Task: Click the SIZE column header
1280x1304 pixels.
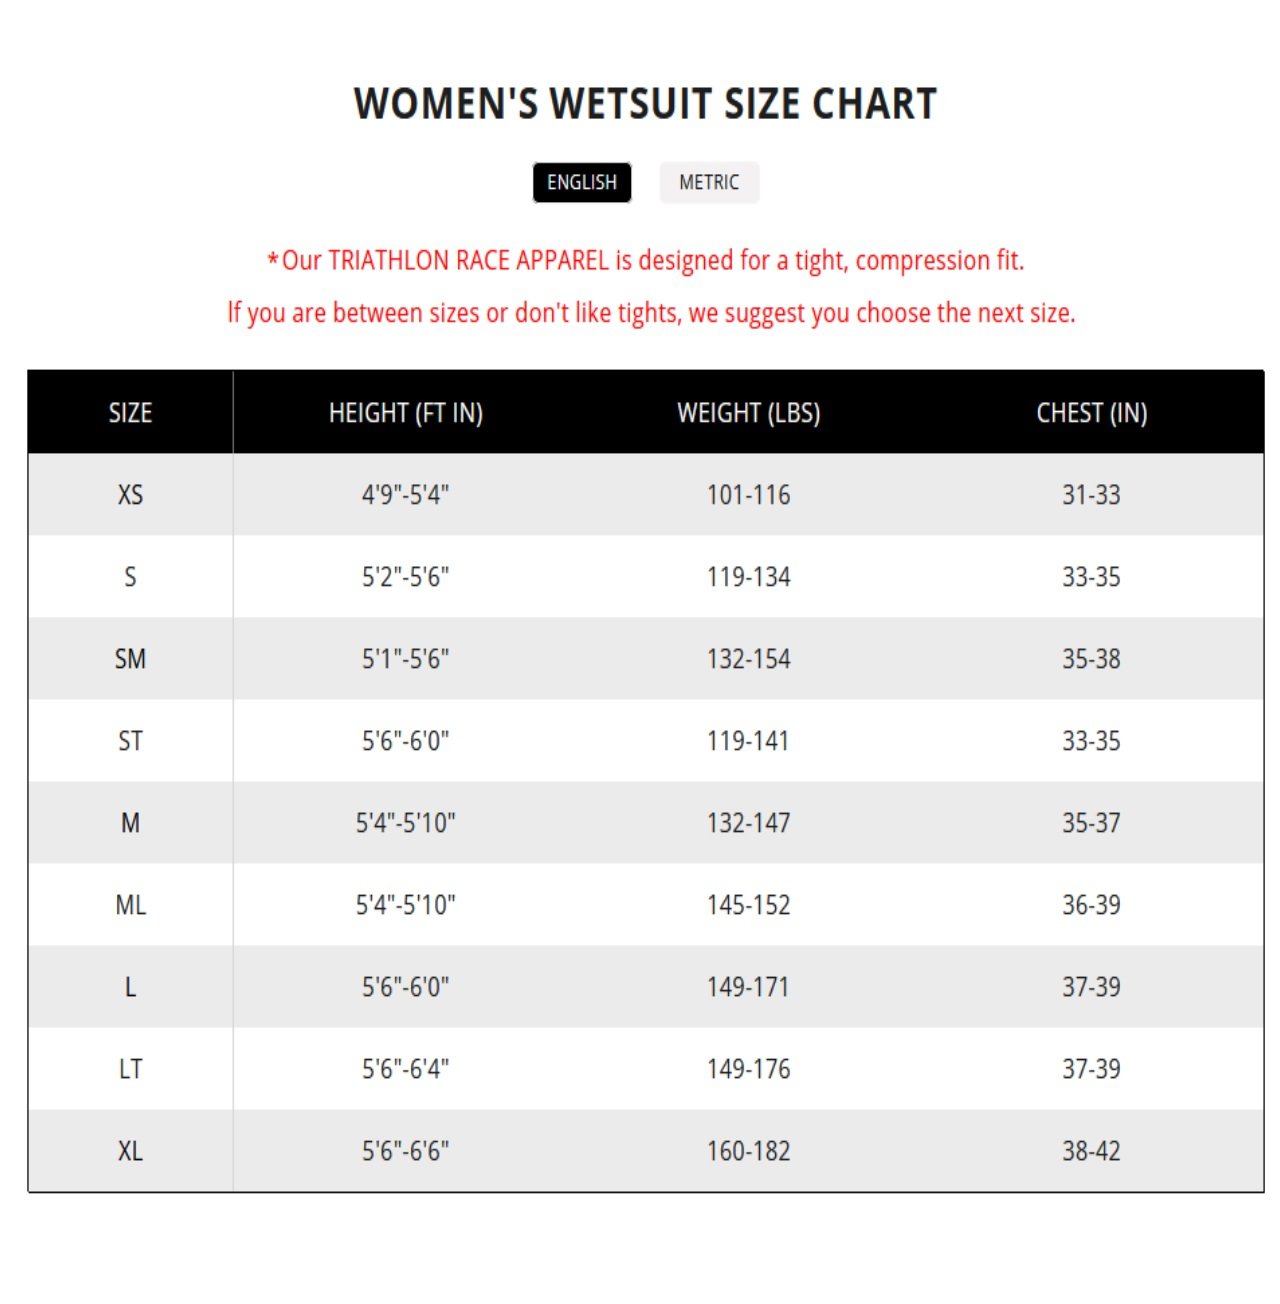Action: tap(130, 413)
